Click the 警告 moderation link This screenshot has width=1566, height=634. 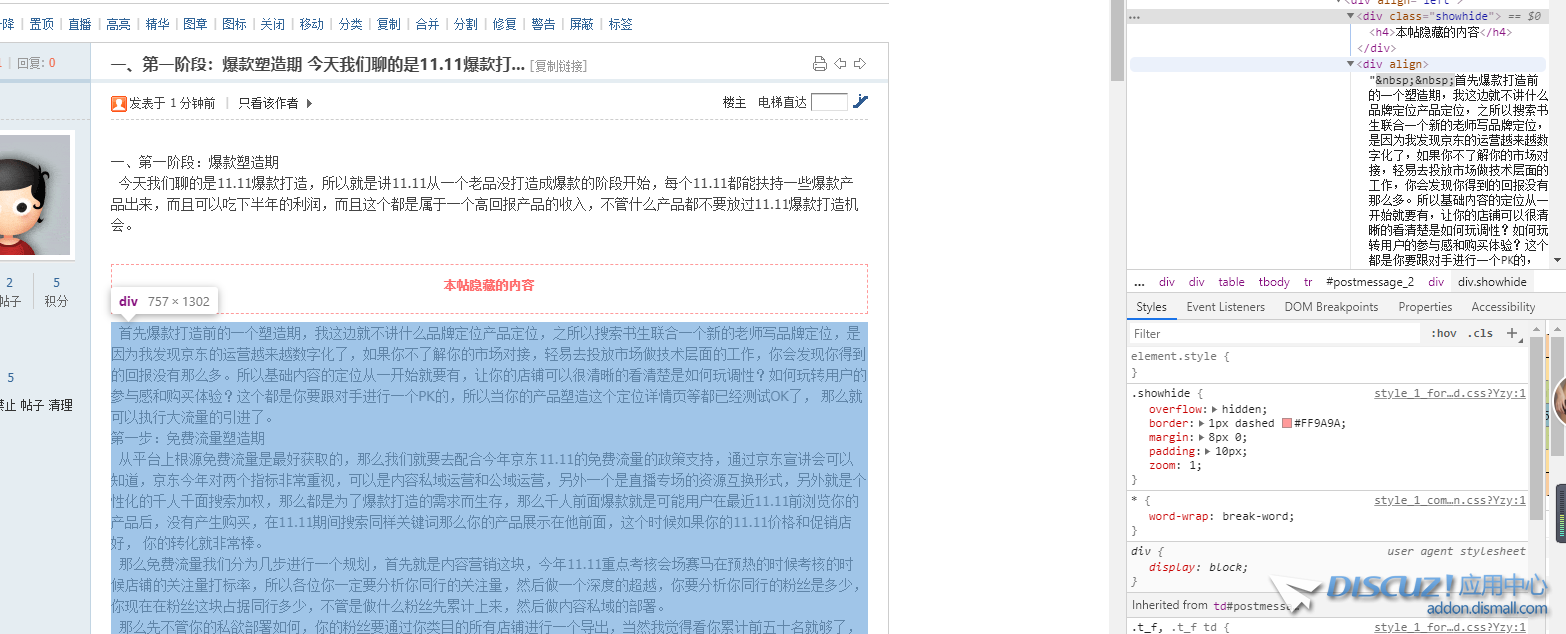(x=543, y=24)
